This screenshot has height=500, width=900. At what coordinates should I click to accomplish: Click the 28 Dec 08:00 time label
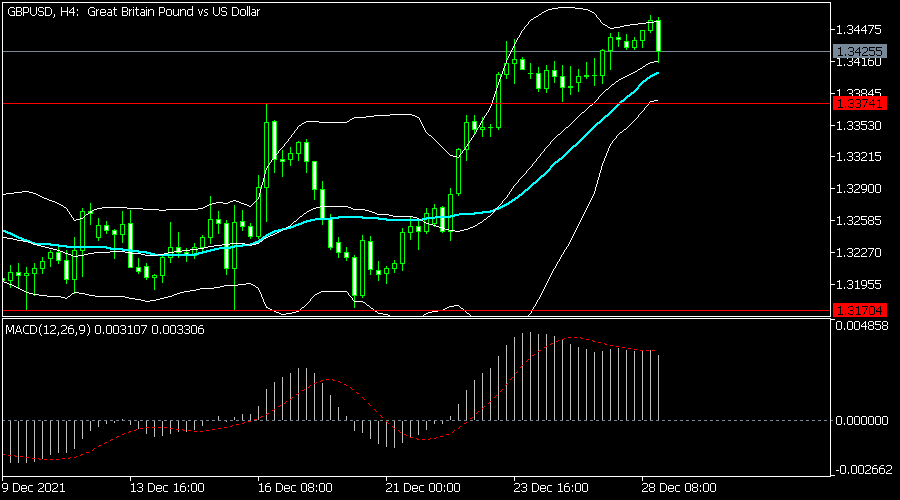click(679, 488)
